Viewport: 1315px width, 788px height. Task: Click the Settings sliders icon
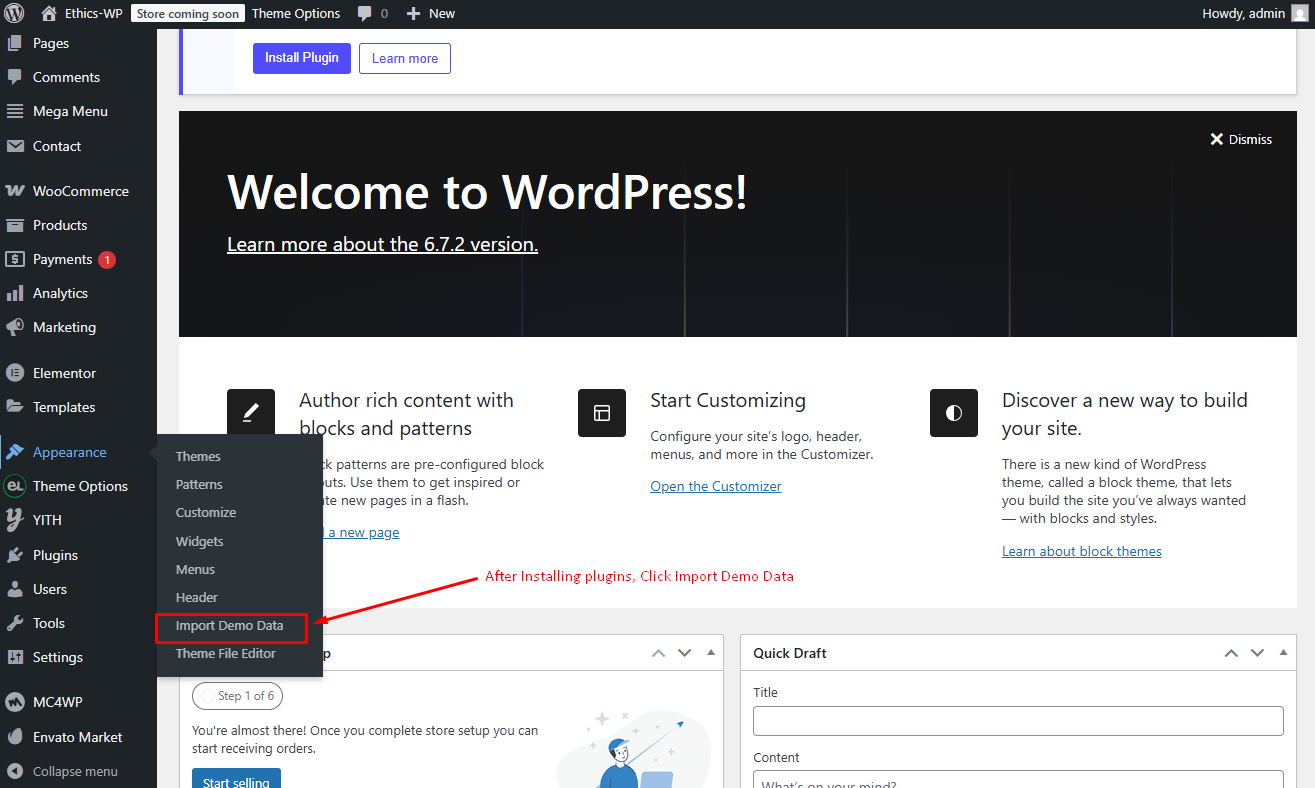click(x=15, y=657)
